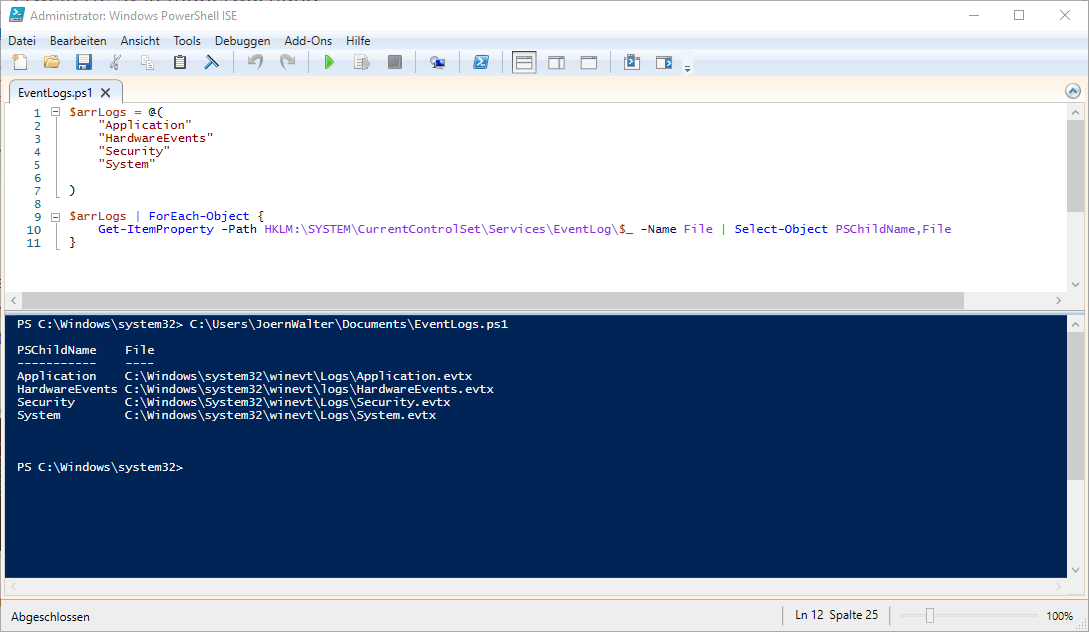1089x632 pixels.
Task: Toggle Show Script Pane Top layout
Action: [524, 62]
